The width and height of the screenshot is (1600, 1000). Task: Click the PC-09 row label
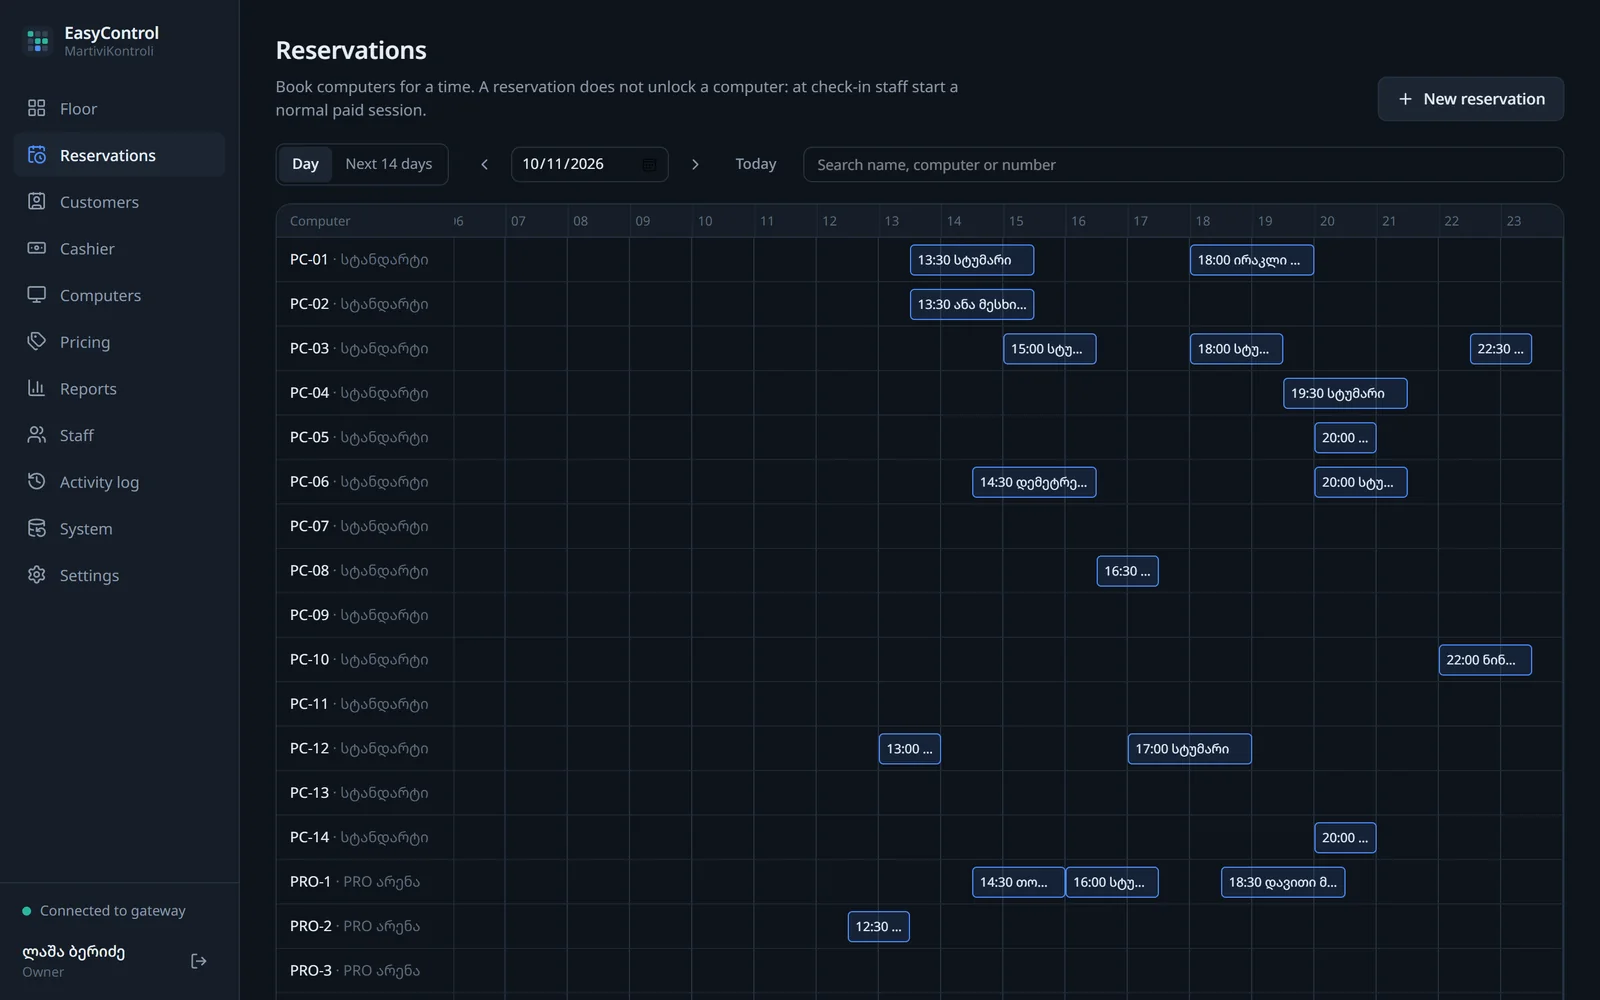tap(359, 615)
